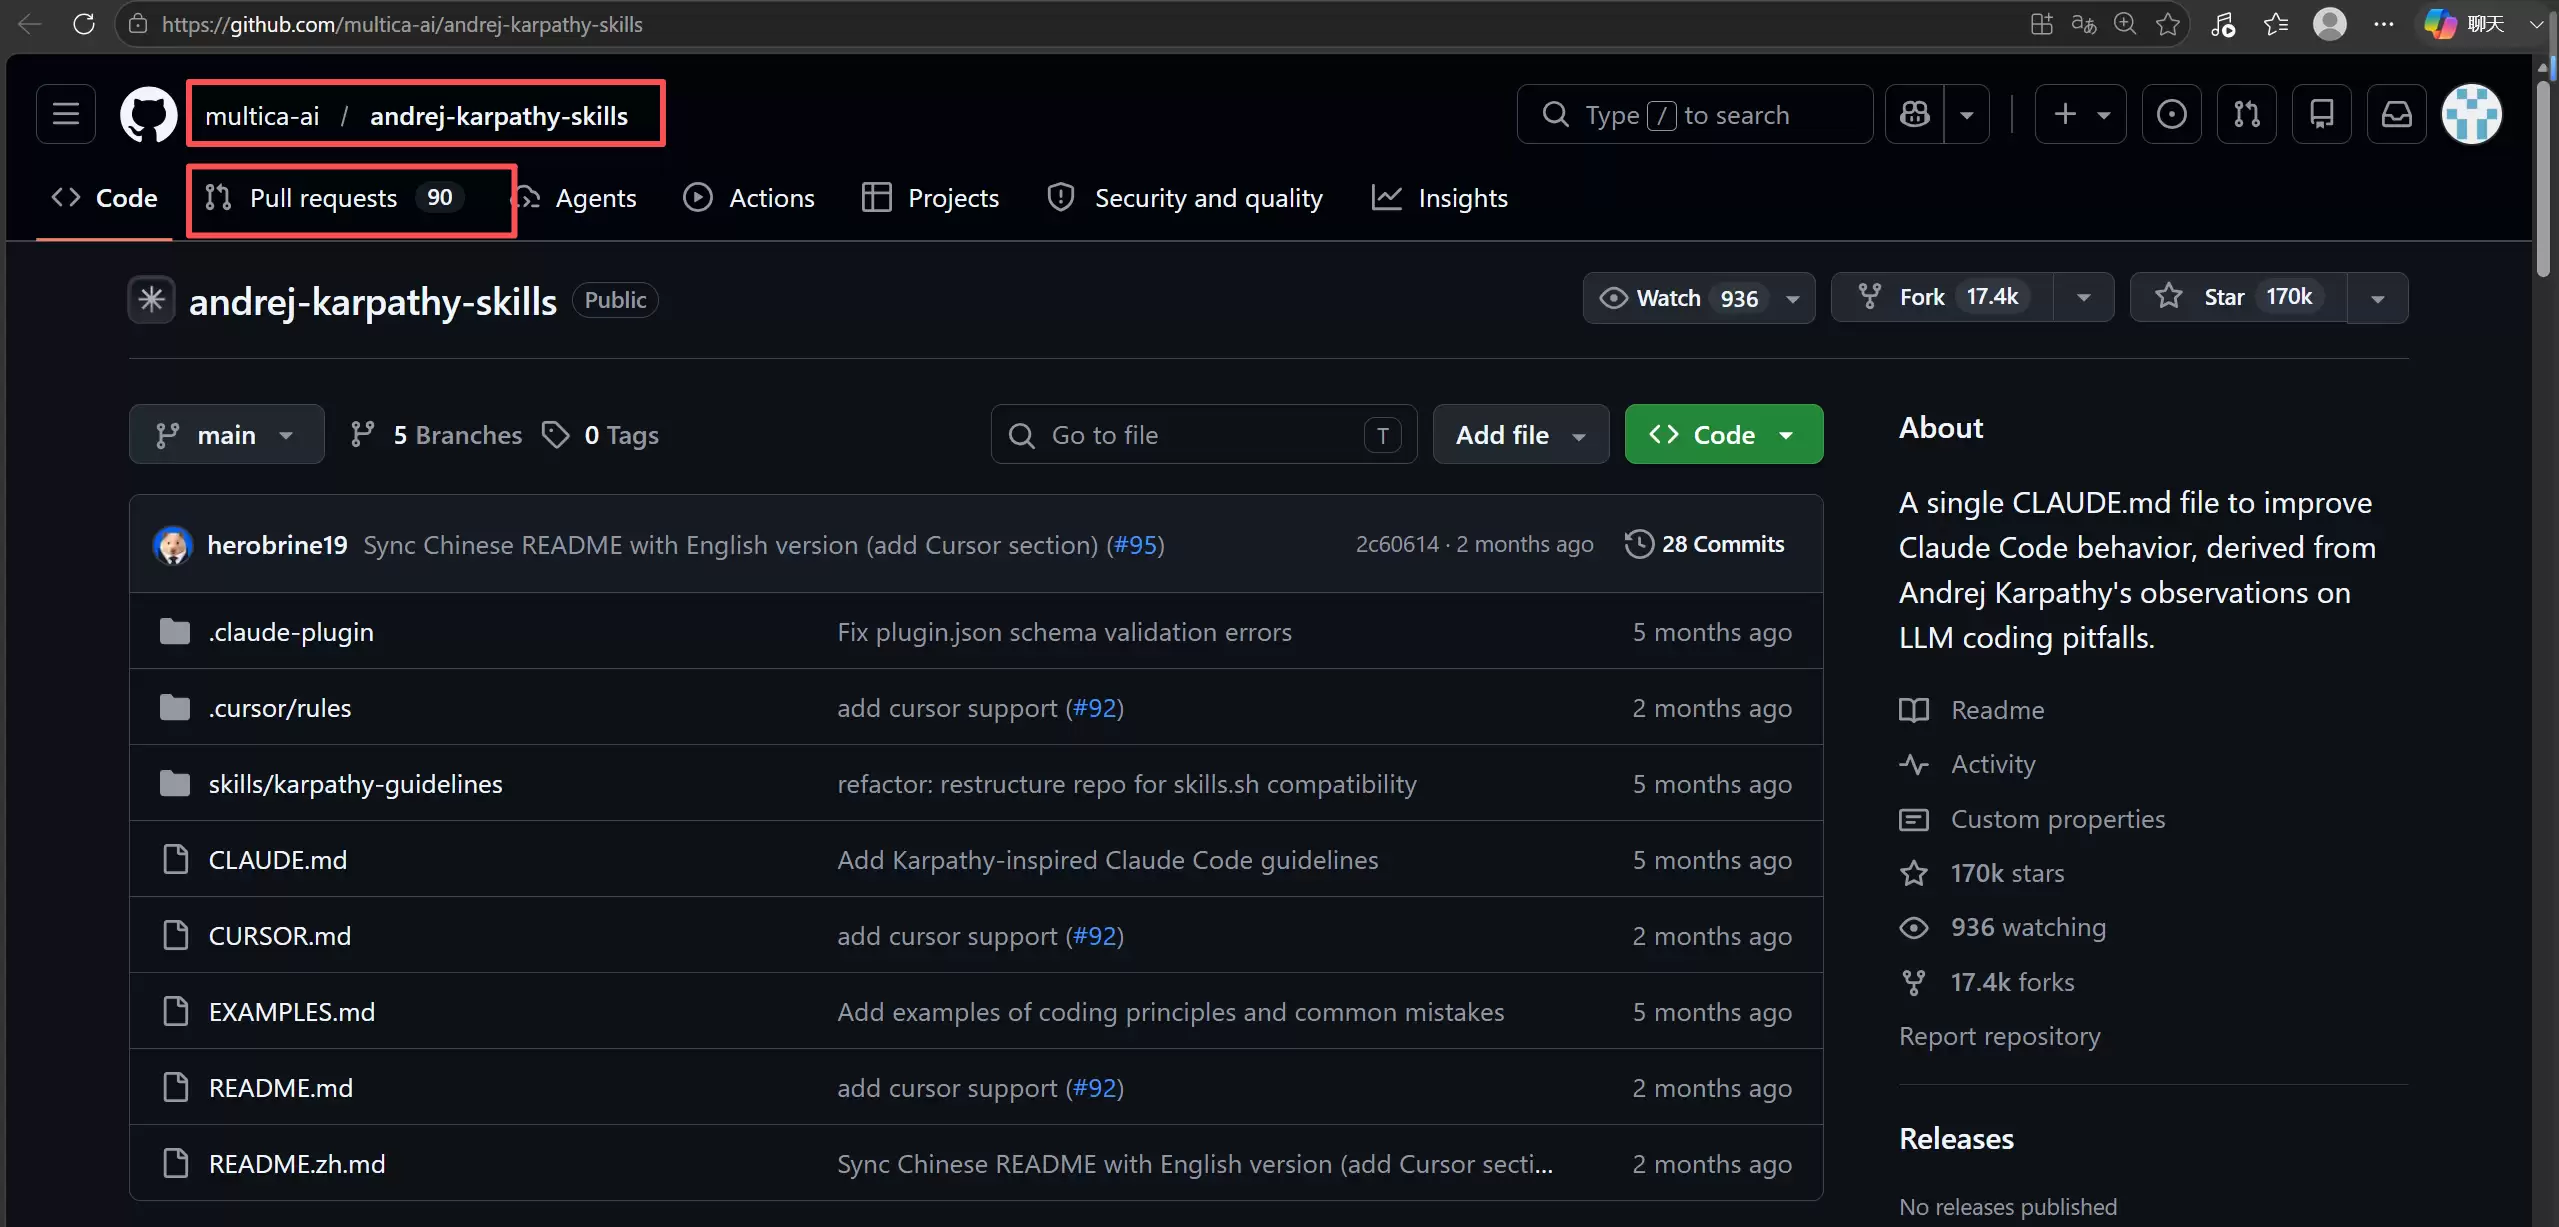Open the browser profile icon
This screenshot has width=2559, height=1227.
pyautogui.click(x=2330, y=24)
